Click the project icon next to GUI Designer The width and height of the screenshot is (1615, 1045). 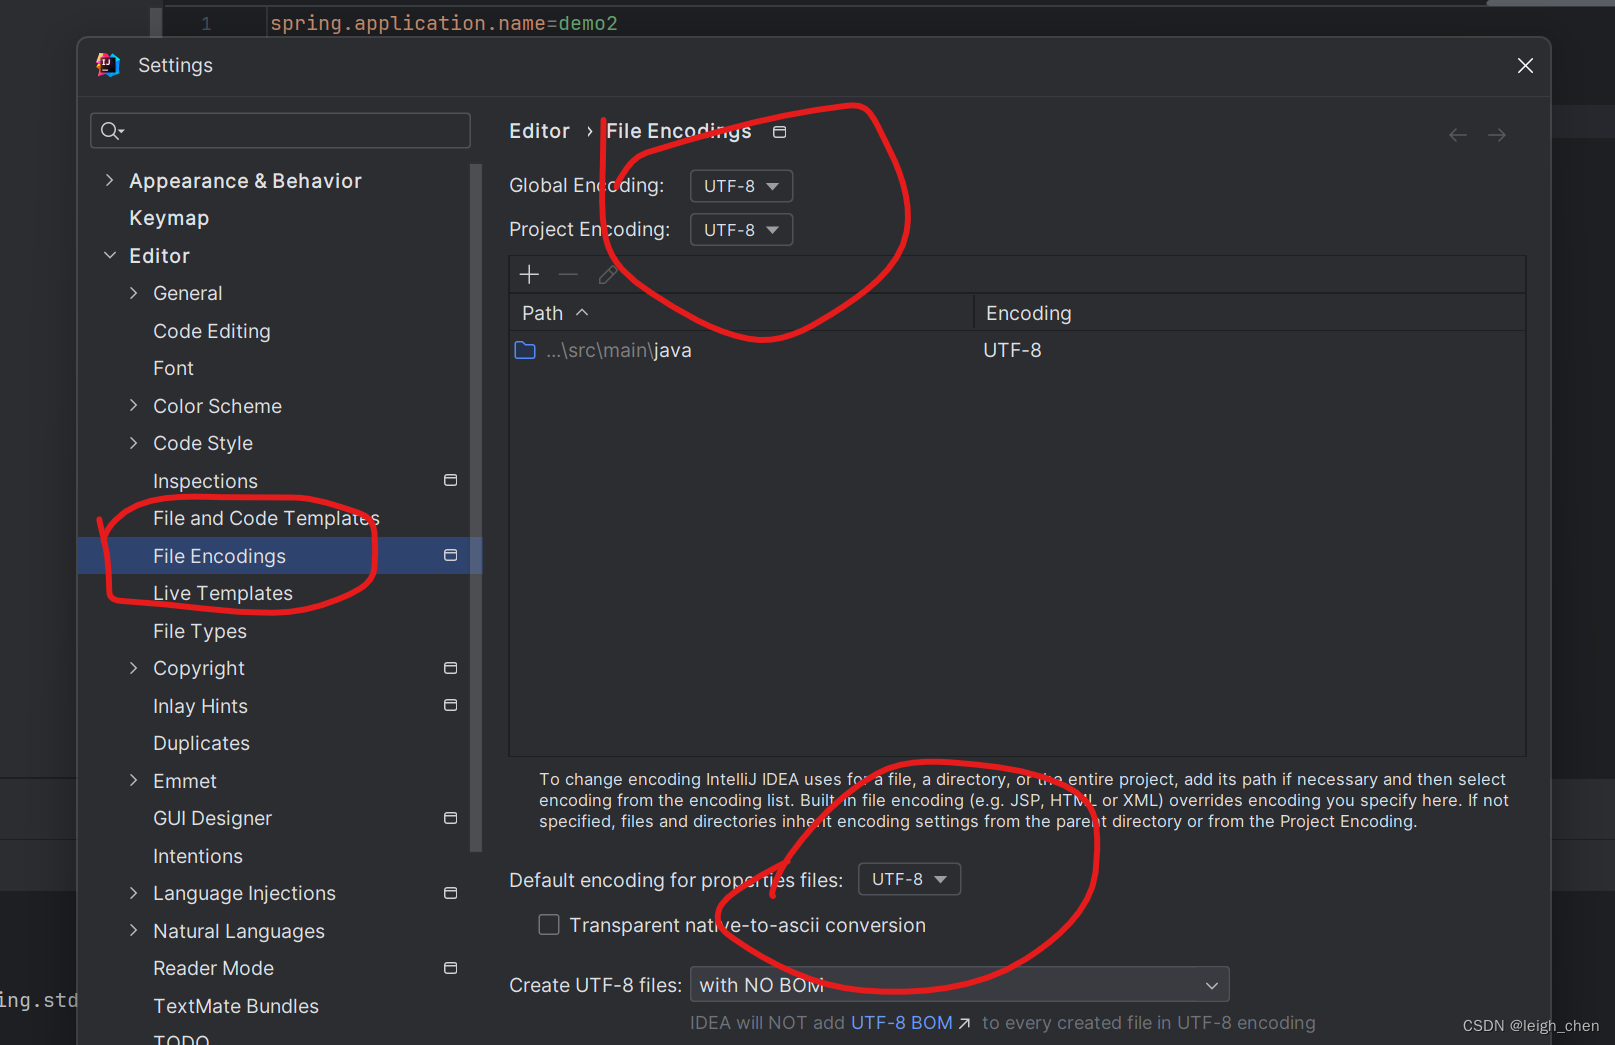click(x=450, y=818)
